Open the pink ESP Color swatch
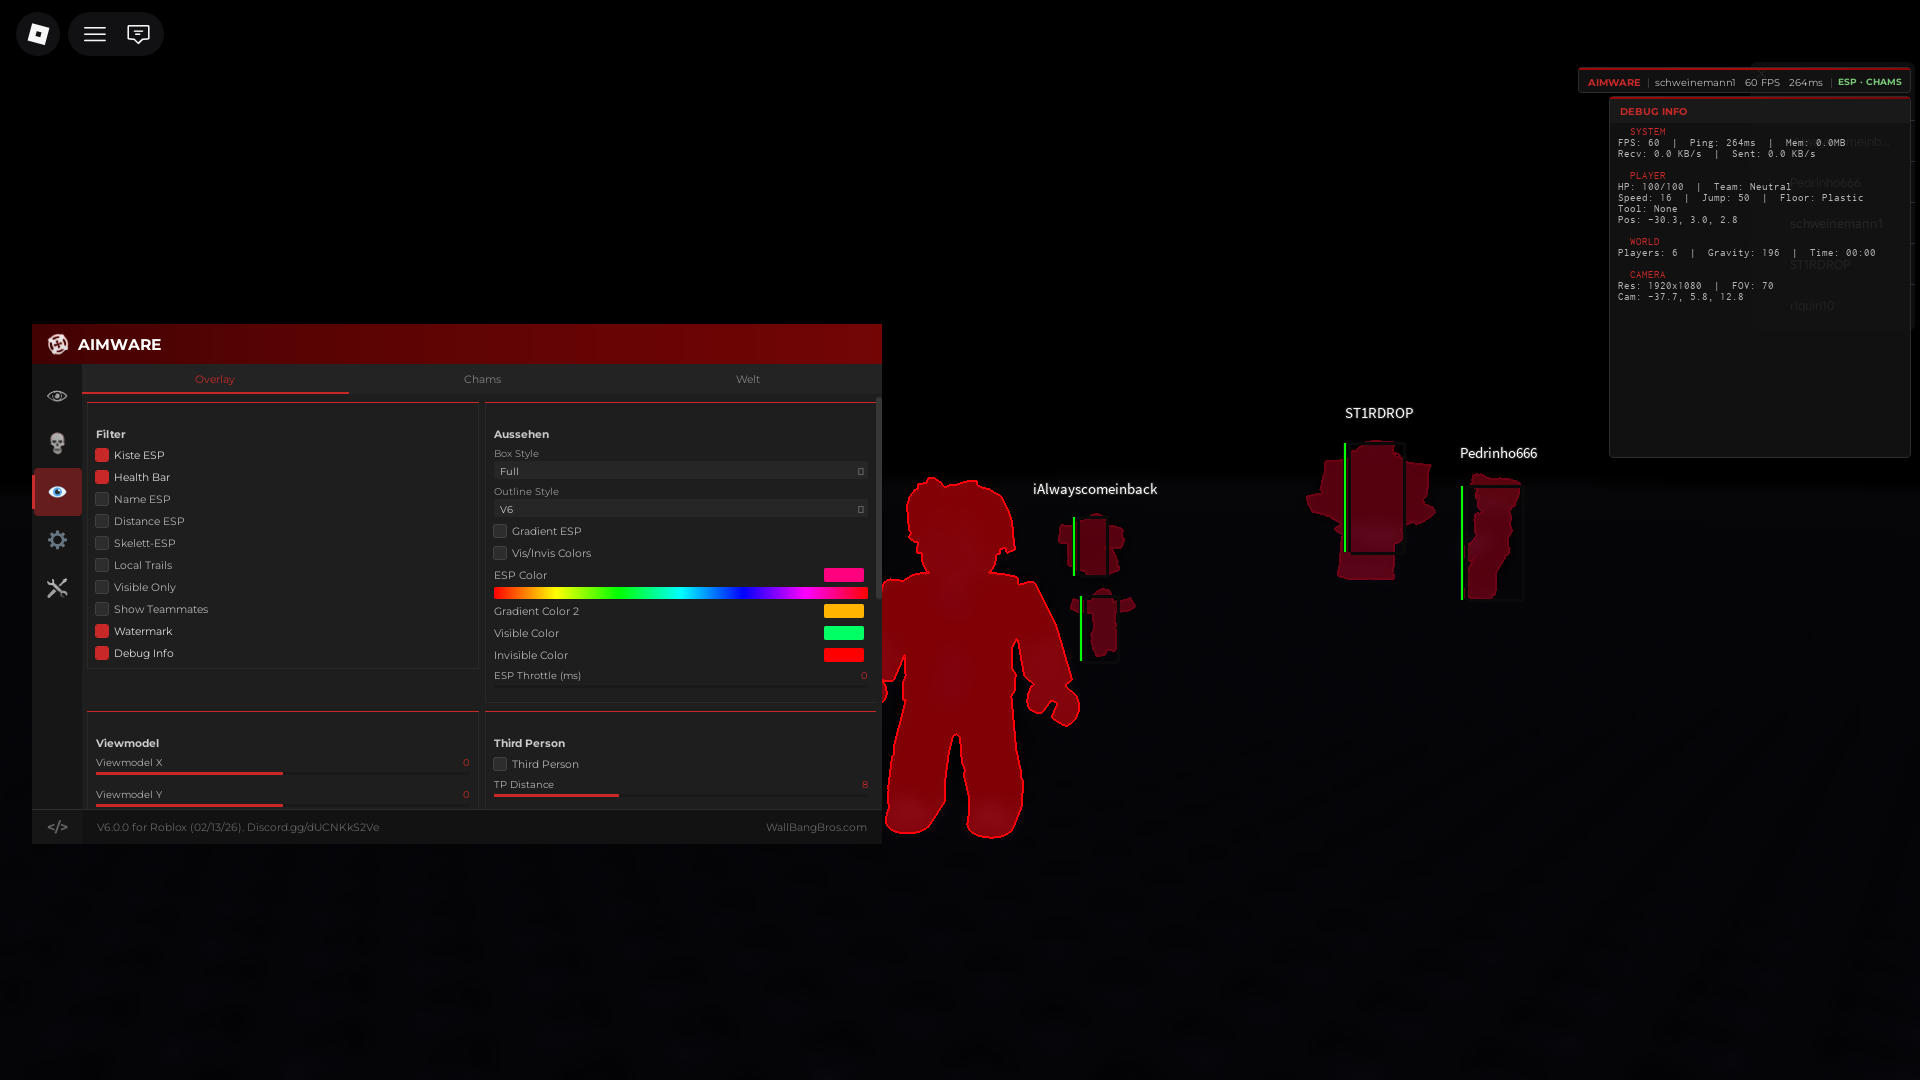The width and height of the screenshot is (1920, 1080). [x=844, y=575]
